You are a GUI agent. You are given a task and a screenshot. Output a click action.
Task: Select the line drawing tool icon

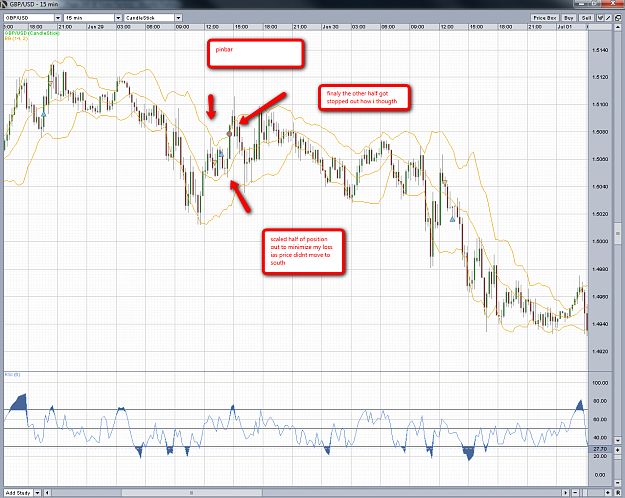pyautogui.click(x=608, y=18)
